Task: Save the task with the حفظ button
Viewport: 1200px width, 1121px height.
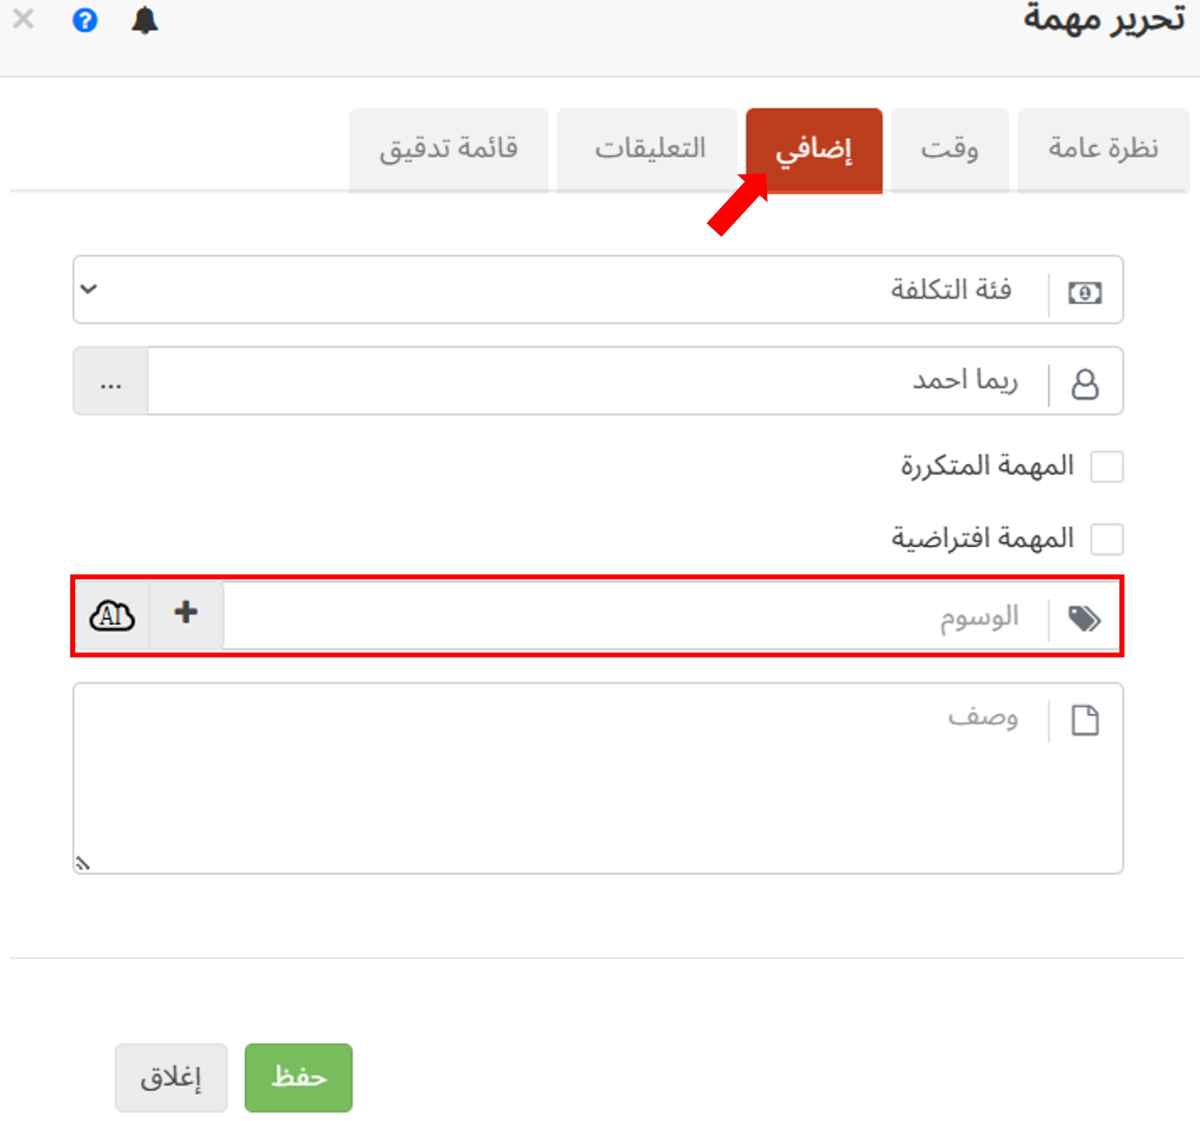Action: tap(298, 1077)
